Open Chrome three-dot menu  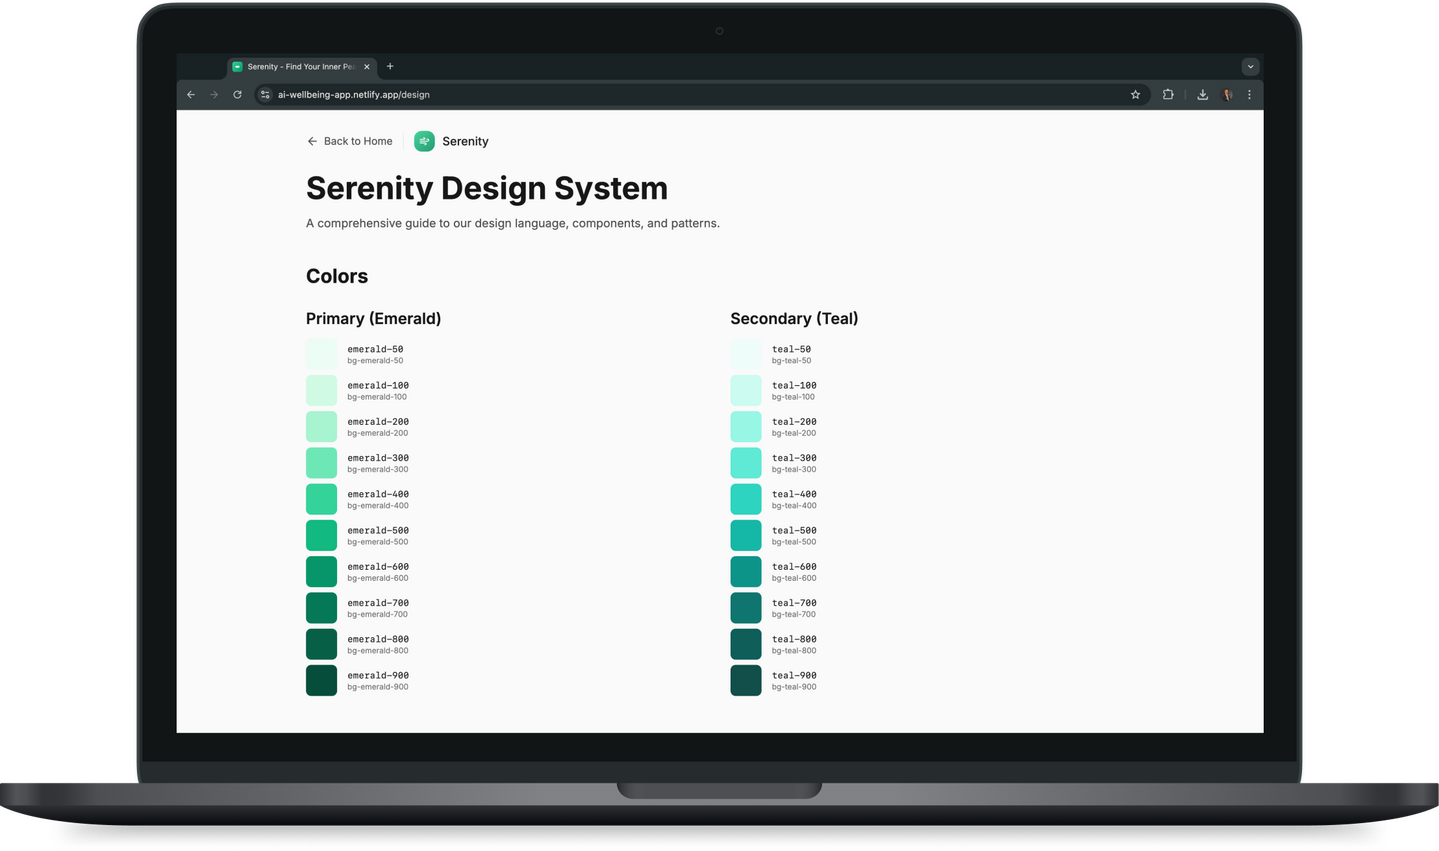pos(1249,95)
